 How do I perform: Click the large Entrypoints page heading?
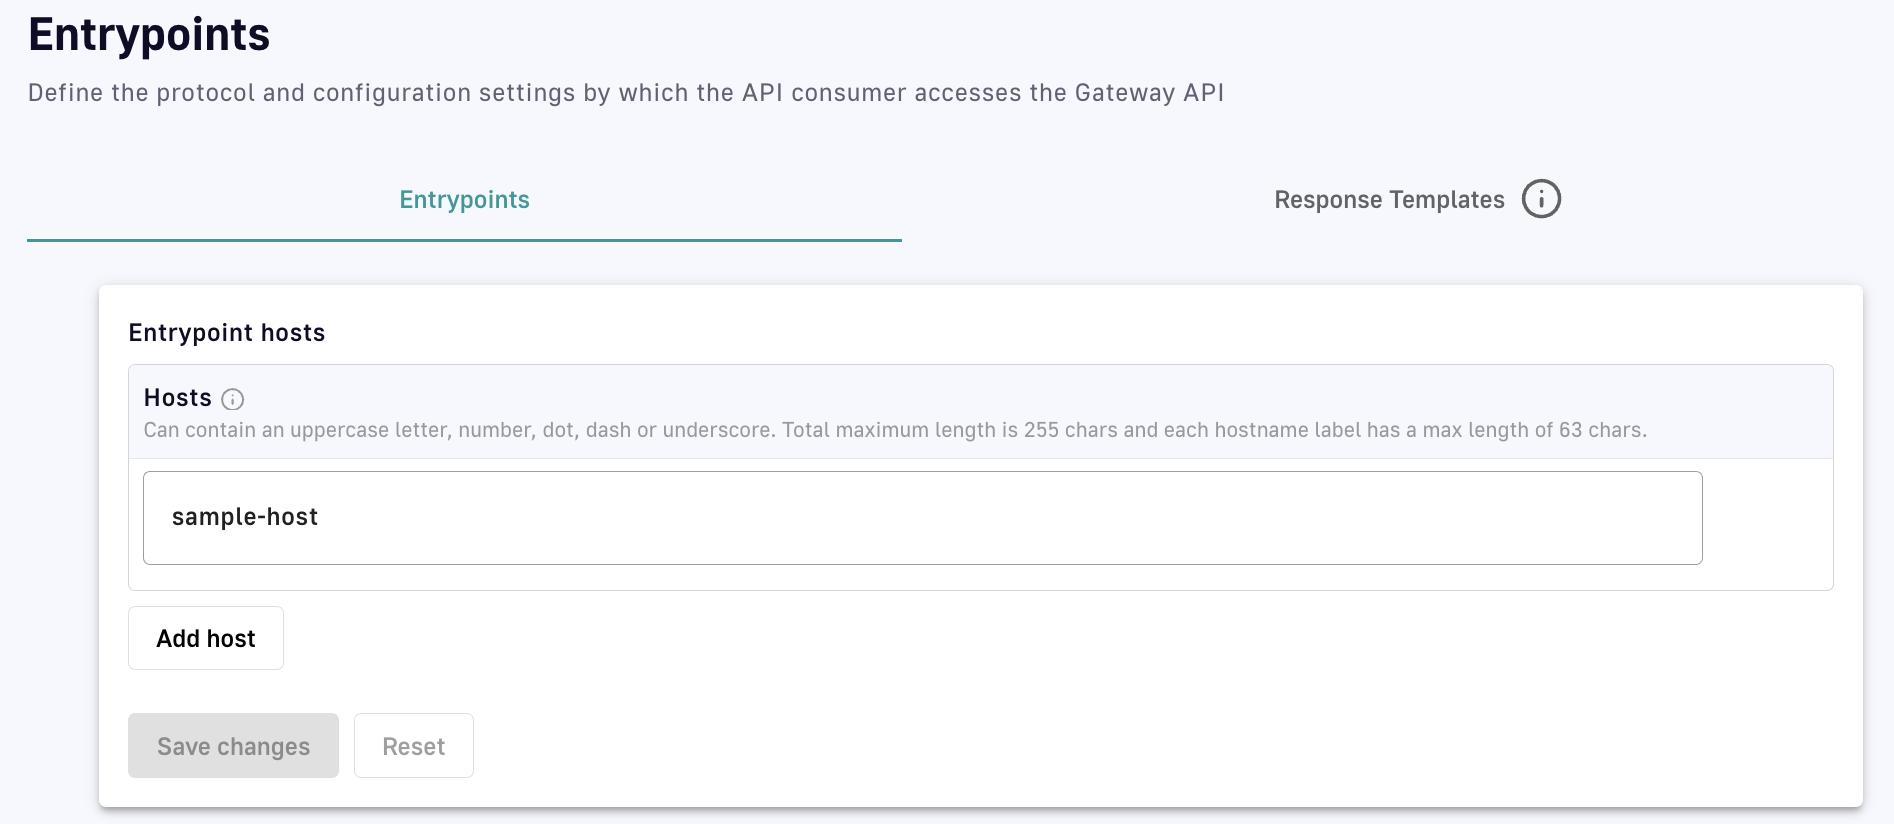coord(149,35)
